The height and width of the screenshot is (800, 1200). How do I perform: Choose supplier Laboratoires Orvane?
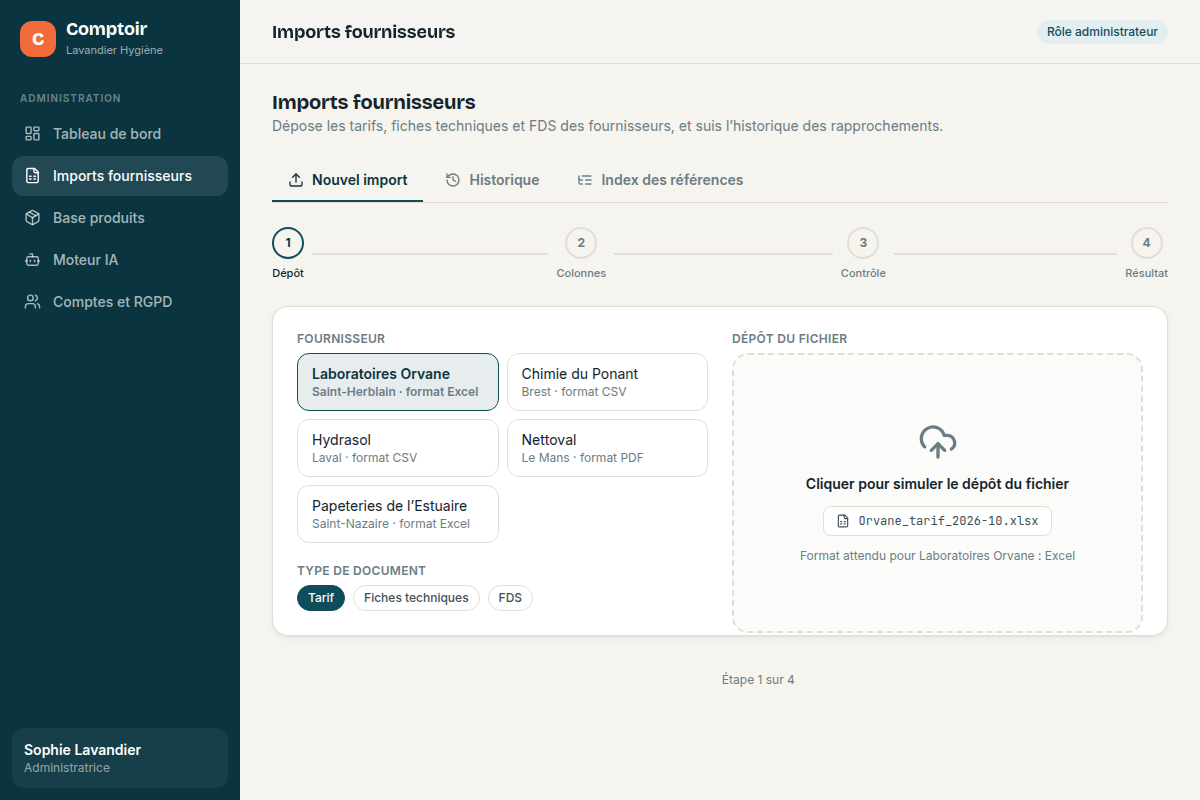[x=398, y=382]
